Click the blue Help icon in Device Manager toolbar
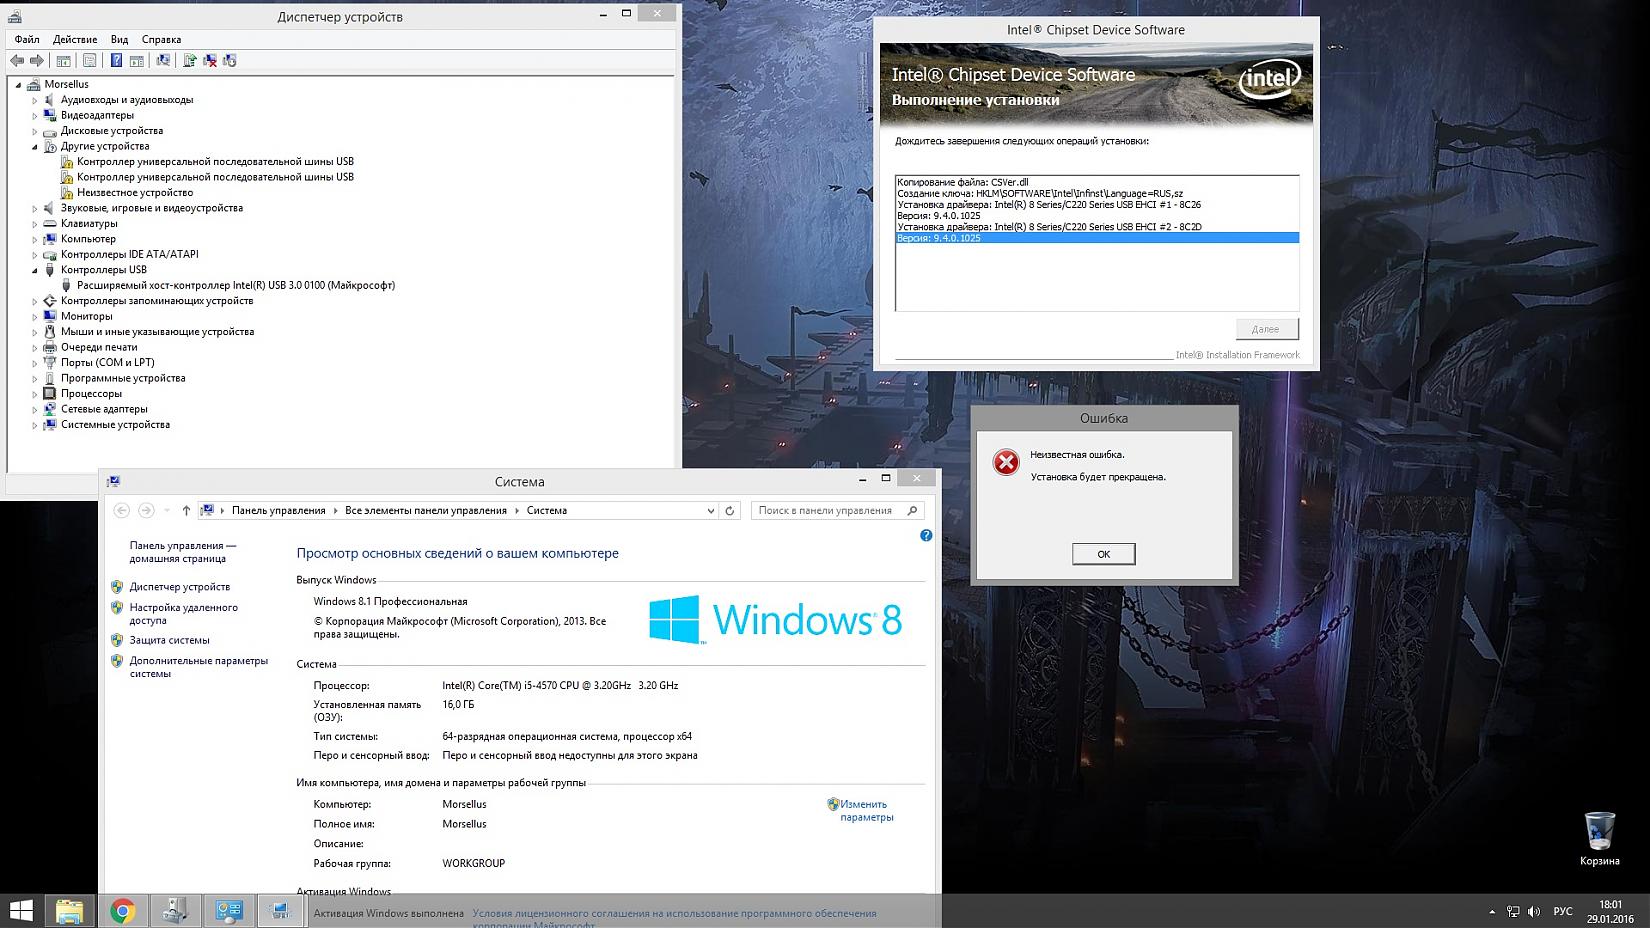The width and height of the screenshot is (1650, 928). coord(116,61)
